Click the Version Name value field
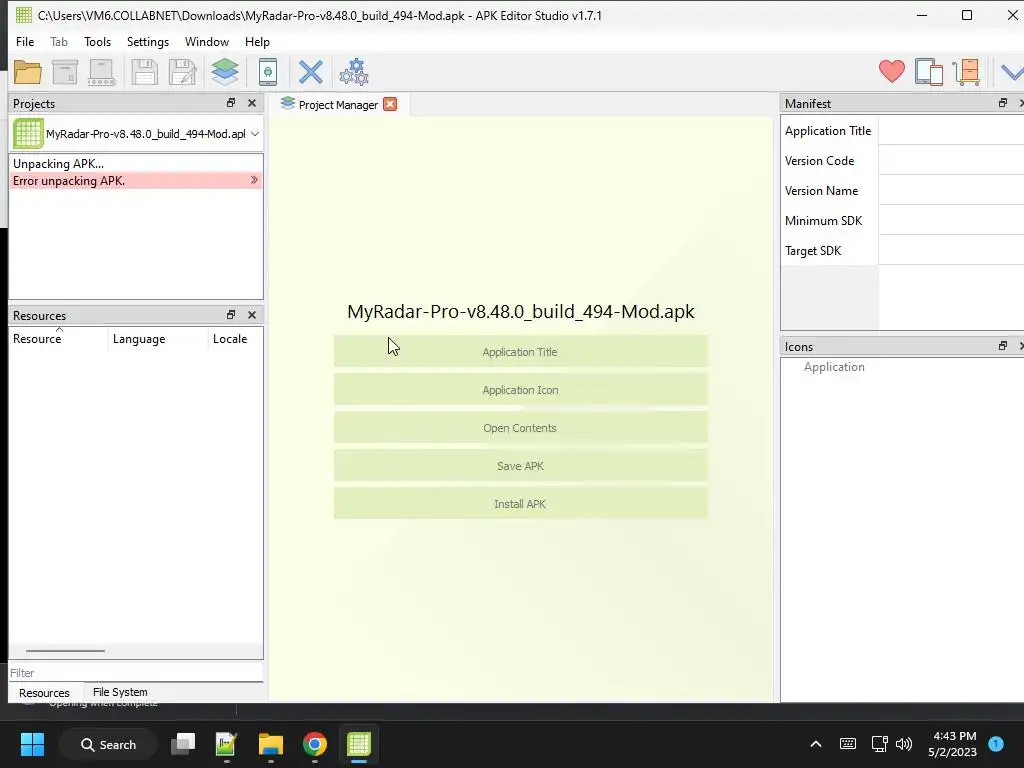 (952, 191)
